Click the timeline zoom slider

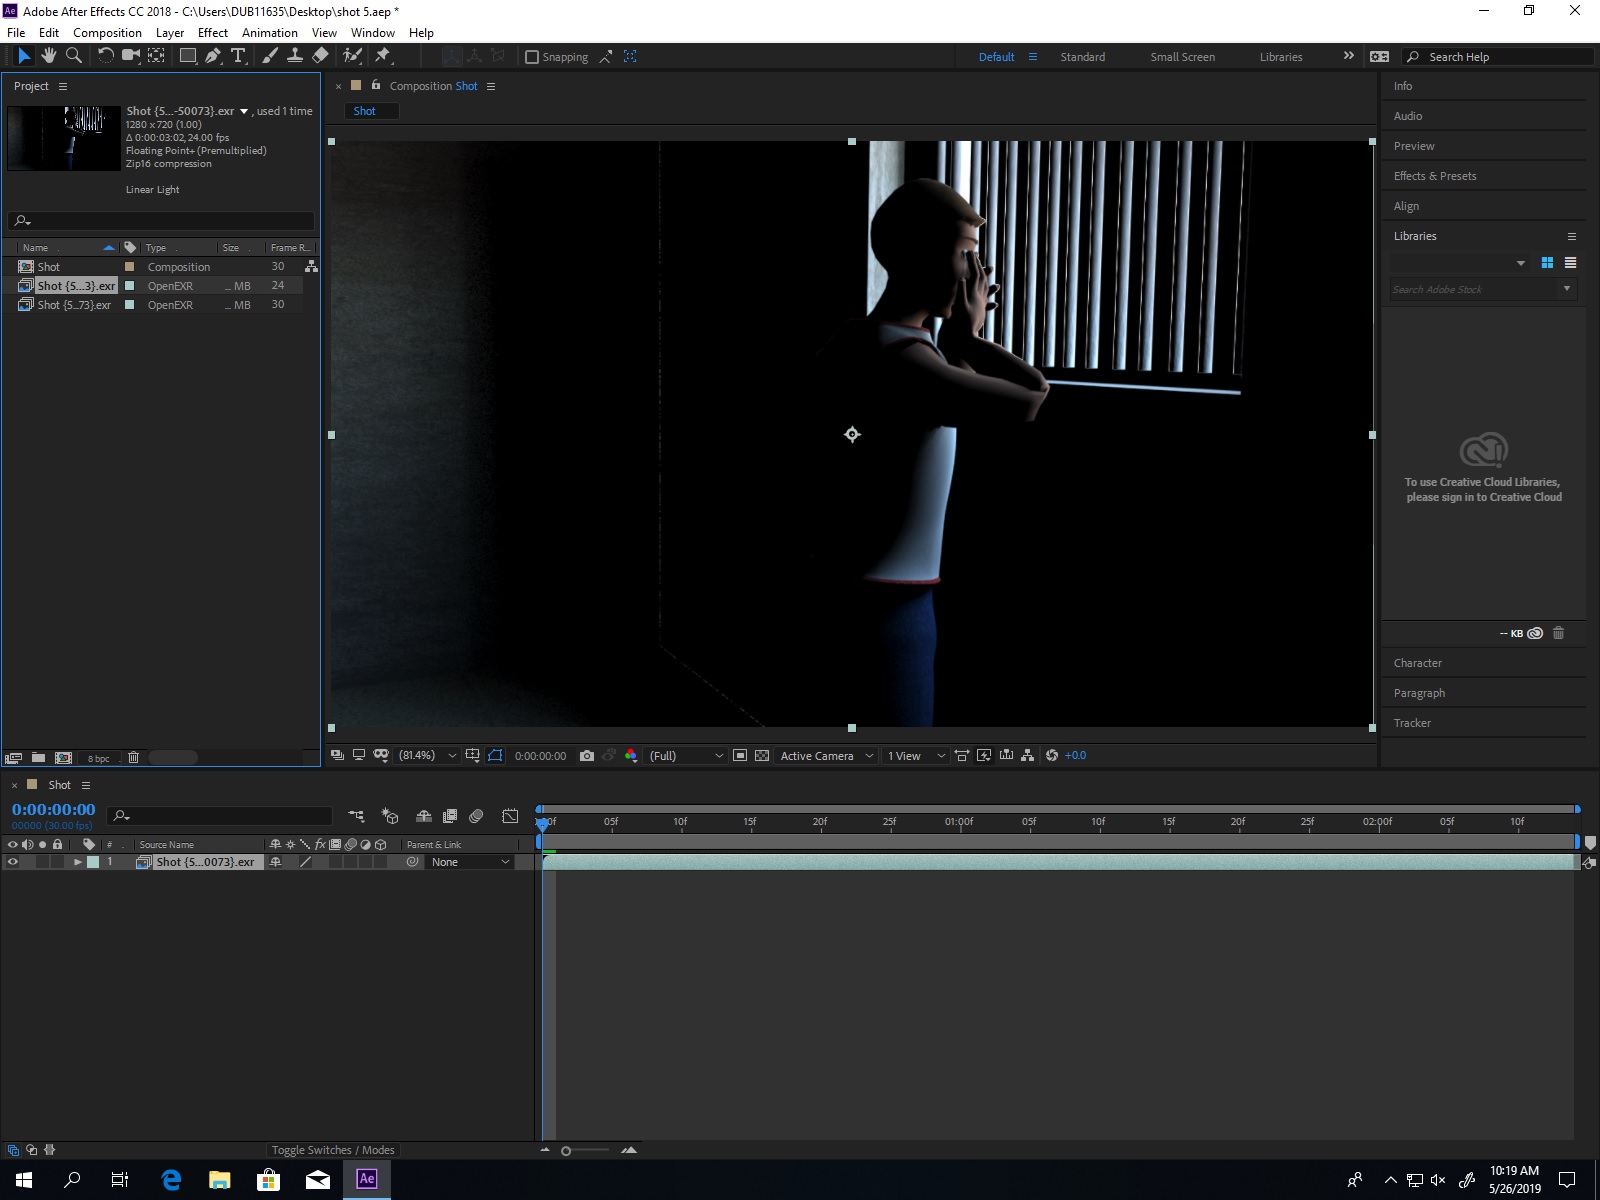coord(566,1151)
